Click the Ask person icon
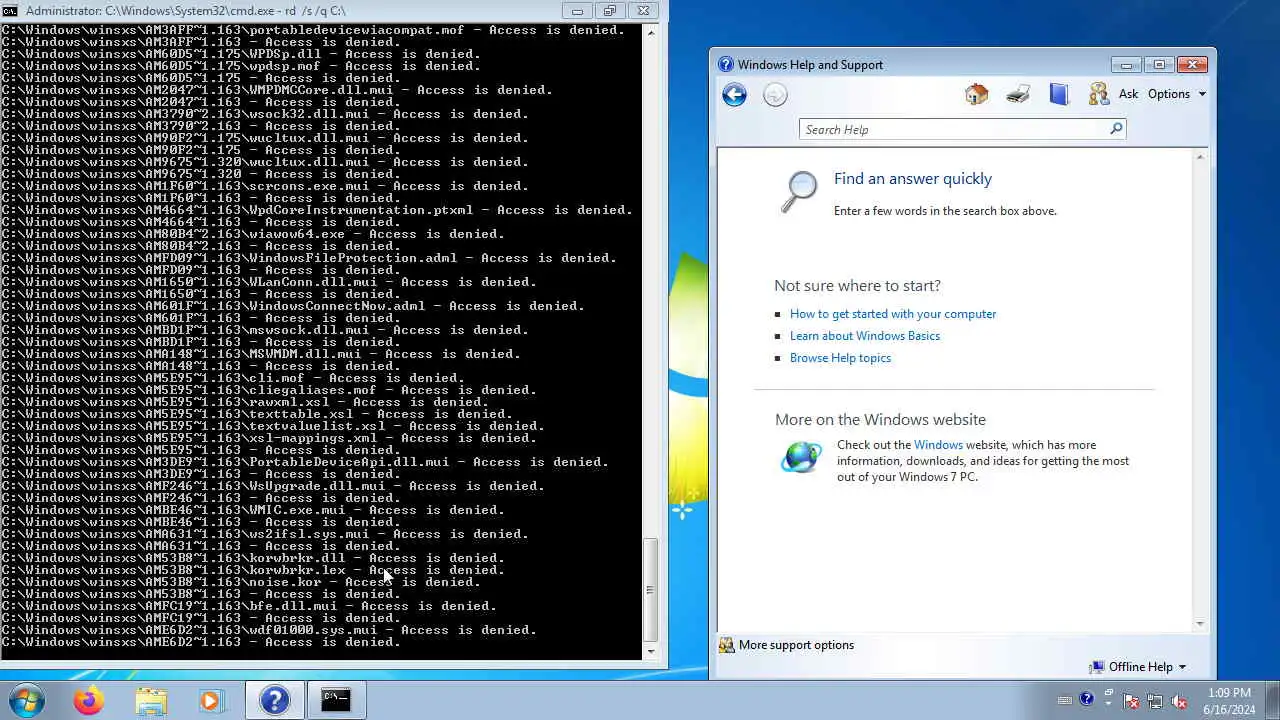 coord(1099,94)
